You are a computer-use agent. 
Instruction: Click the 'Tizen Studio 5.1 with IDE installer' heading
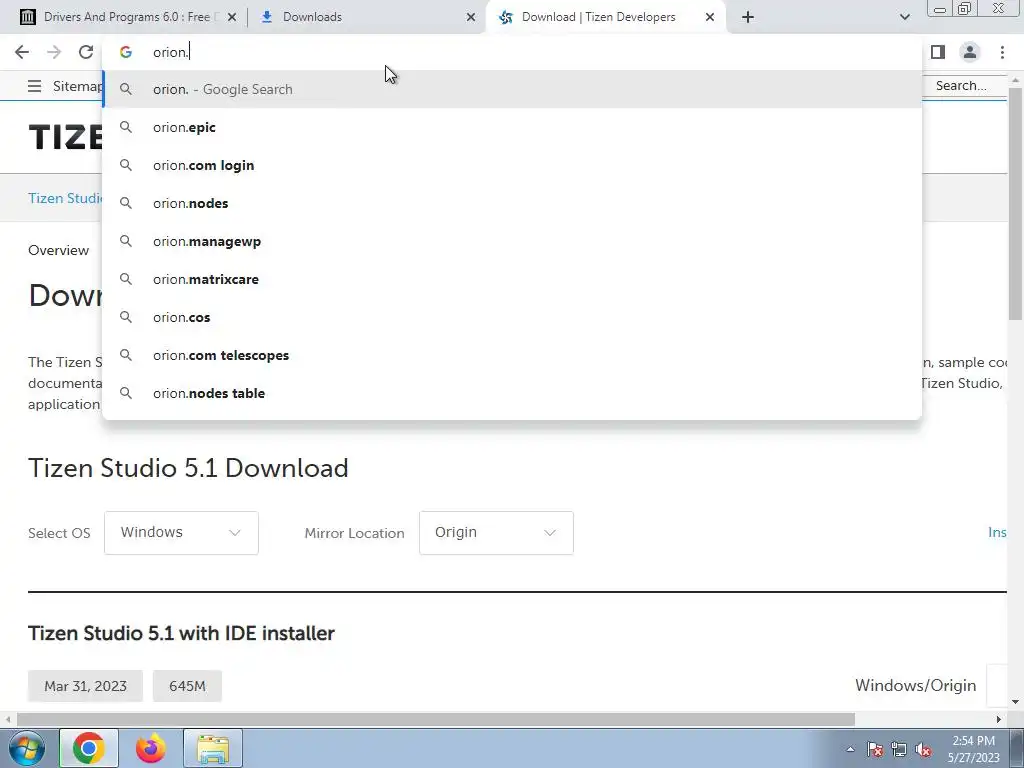pos(182,633)
